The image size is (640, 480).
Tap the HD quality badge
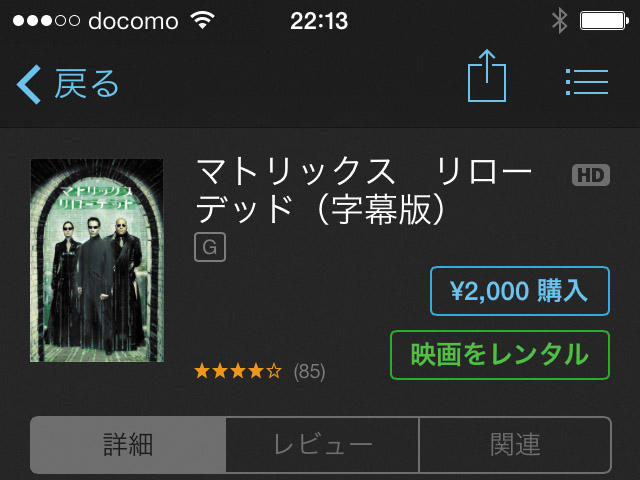591,175
